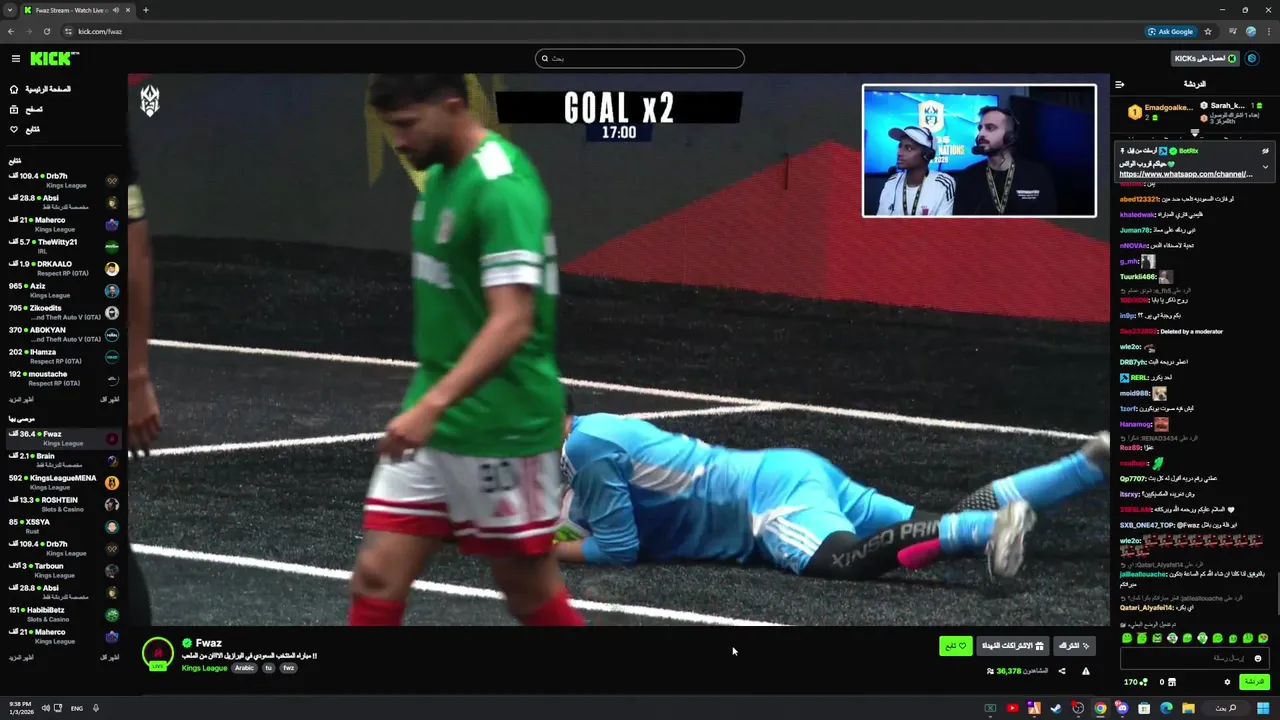Screen dimensions: 1280x720
Task: Go back in the browser
Action: tap(11, 31)
